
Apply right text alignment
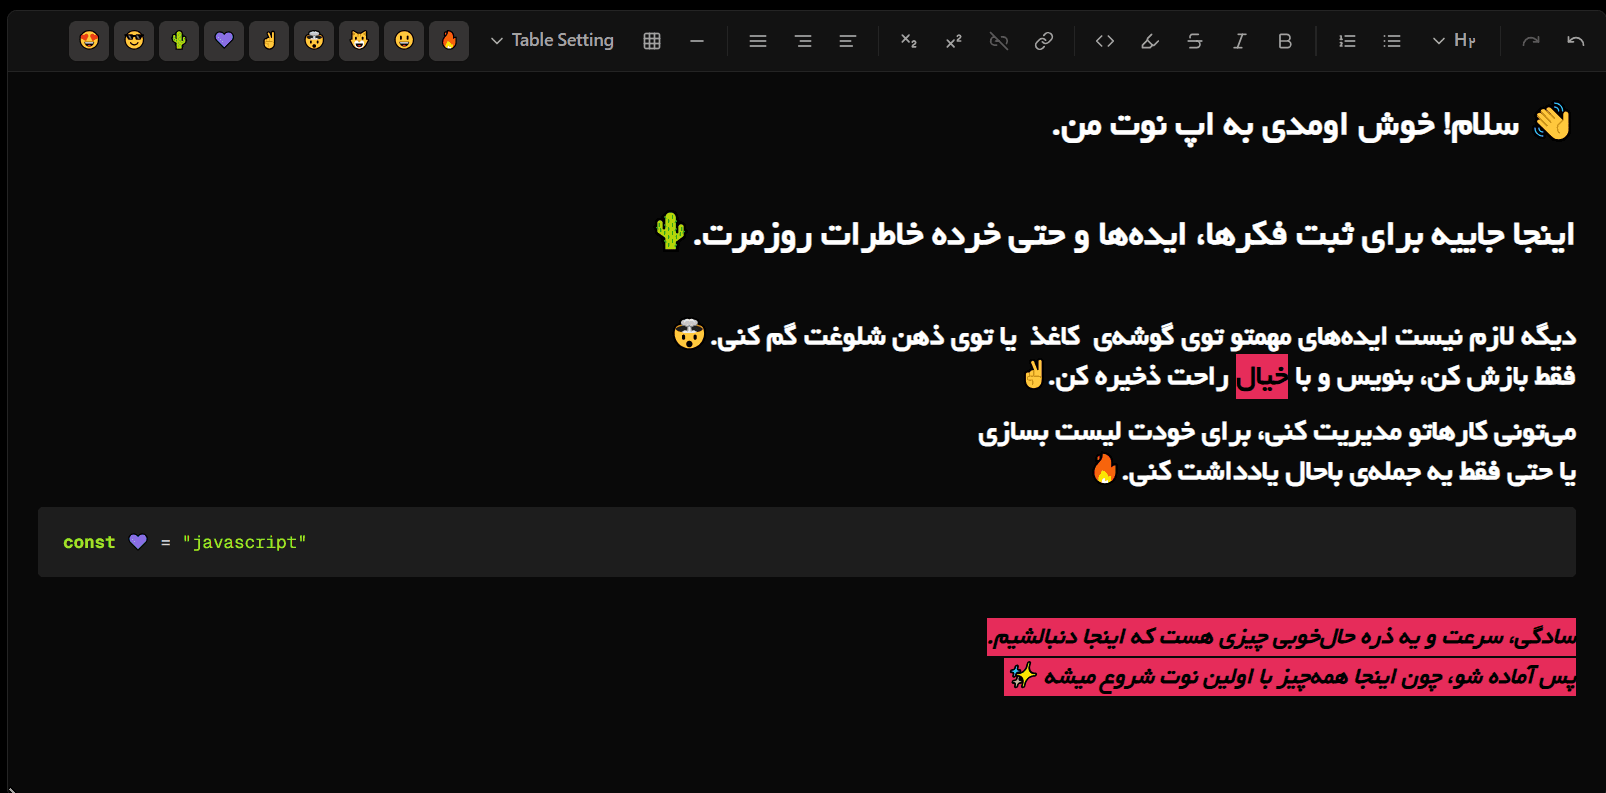[x=803, y=41]
